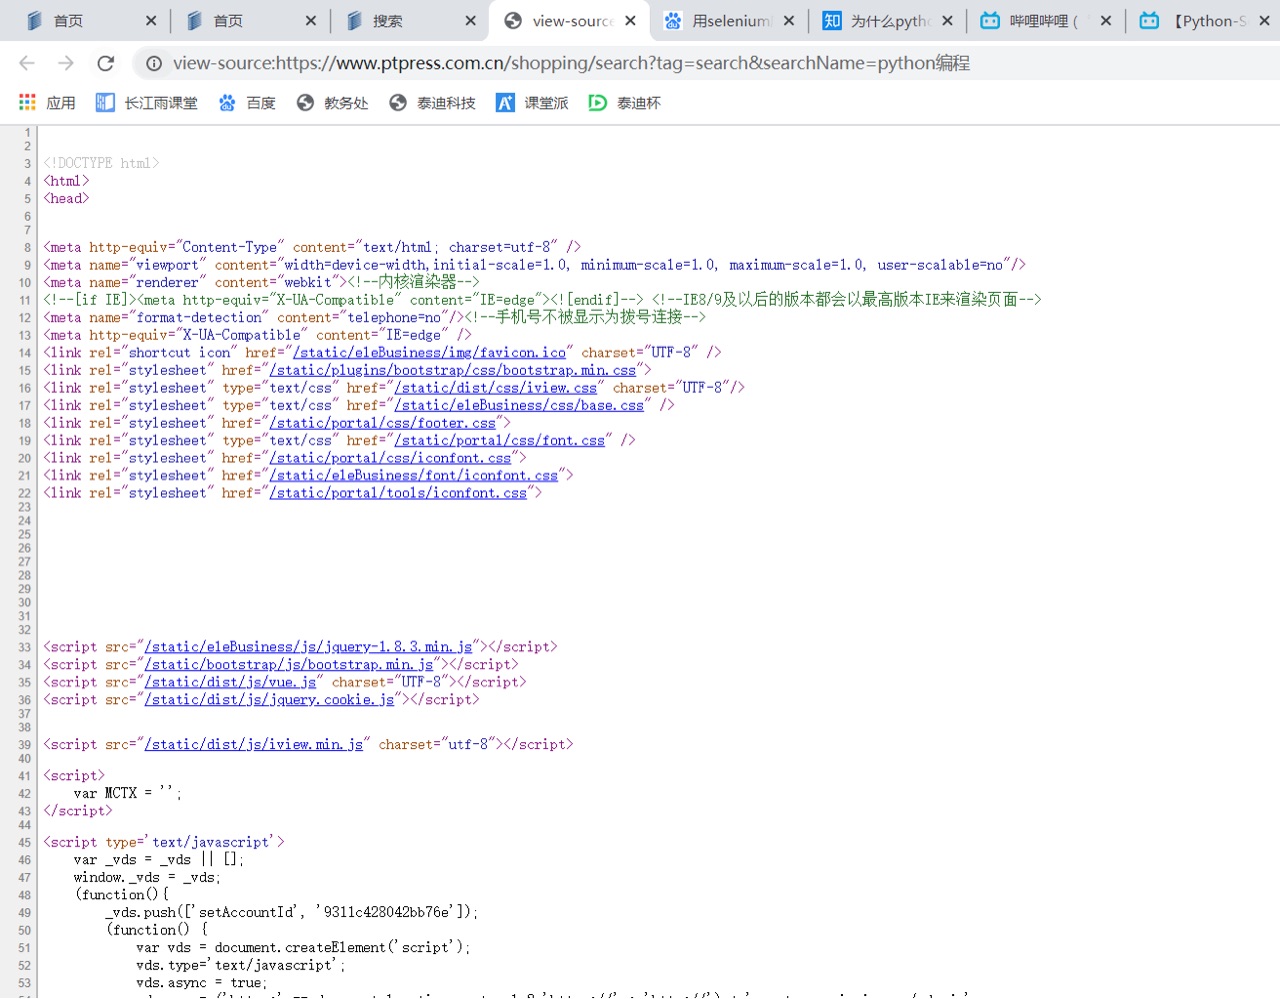This screenshot has width=1280, height=999.
Task: Click the <head> tag on line 5
Action: pyautogui.click(x=66, y=198)
